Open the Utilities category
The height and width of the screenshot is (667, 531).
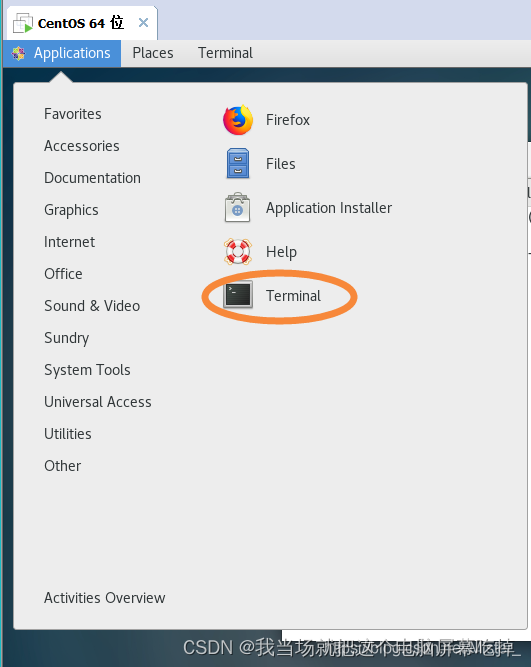click(x=68, y=434)
